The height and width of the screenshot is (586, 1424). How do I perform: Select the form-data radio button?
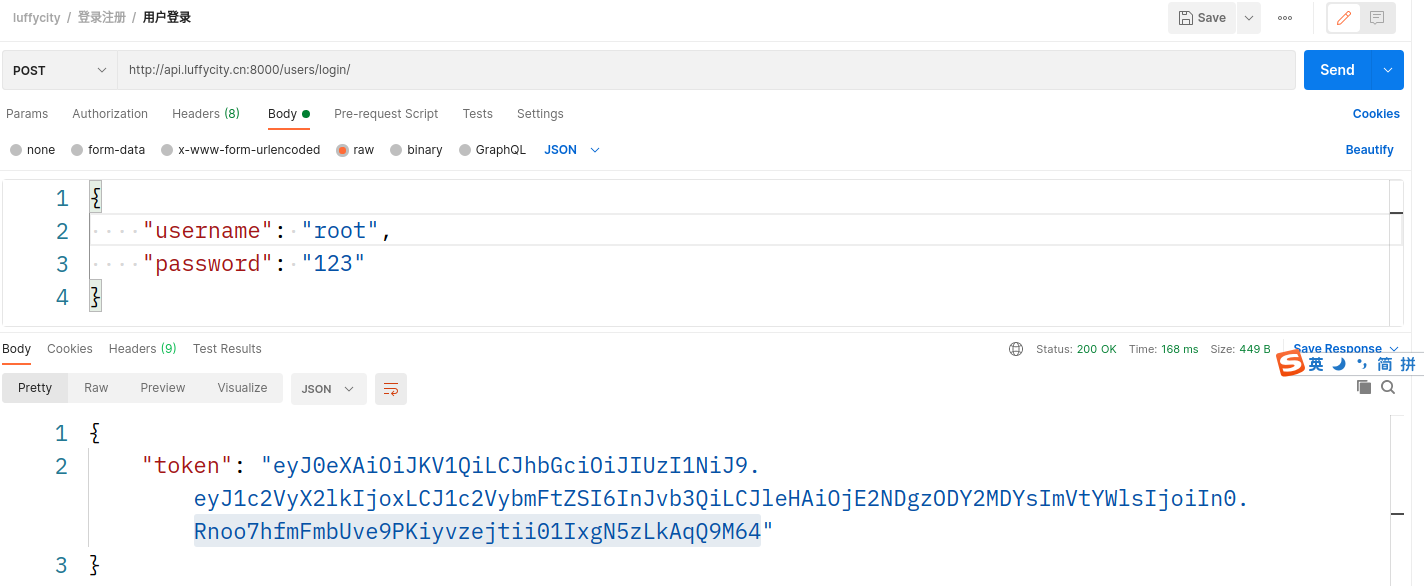[77, 150]
